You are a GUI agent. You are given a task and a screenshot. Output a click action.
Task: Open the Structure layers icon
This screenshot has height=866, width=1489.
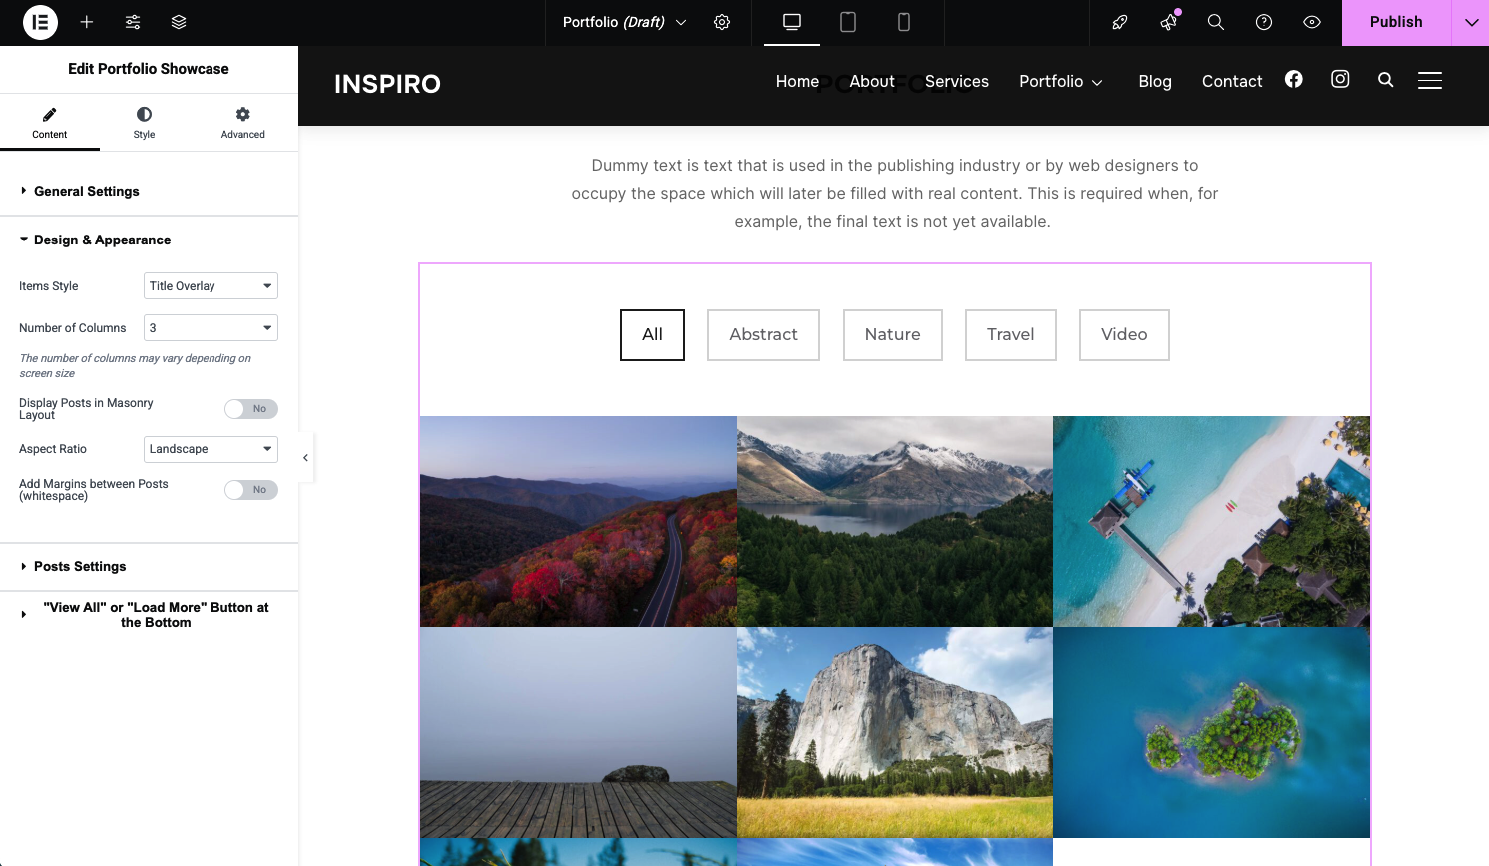pos(179,22)
